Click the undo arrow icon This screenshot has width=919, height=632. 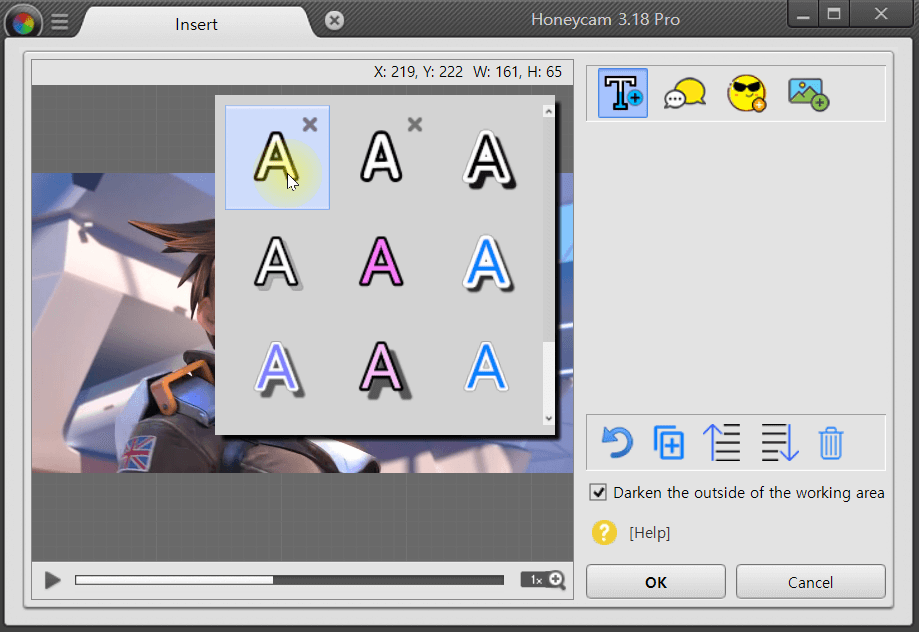tap(617, 442)
